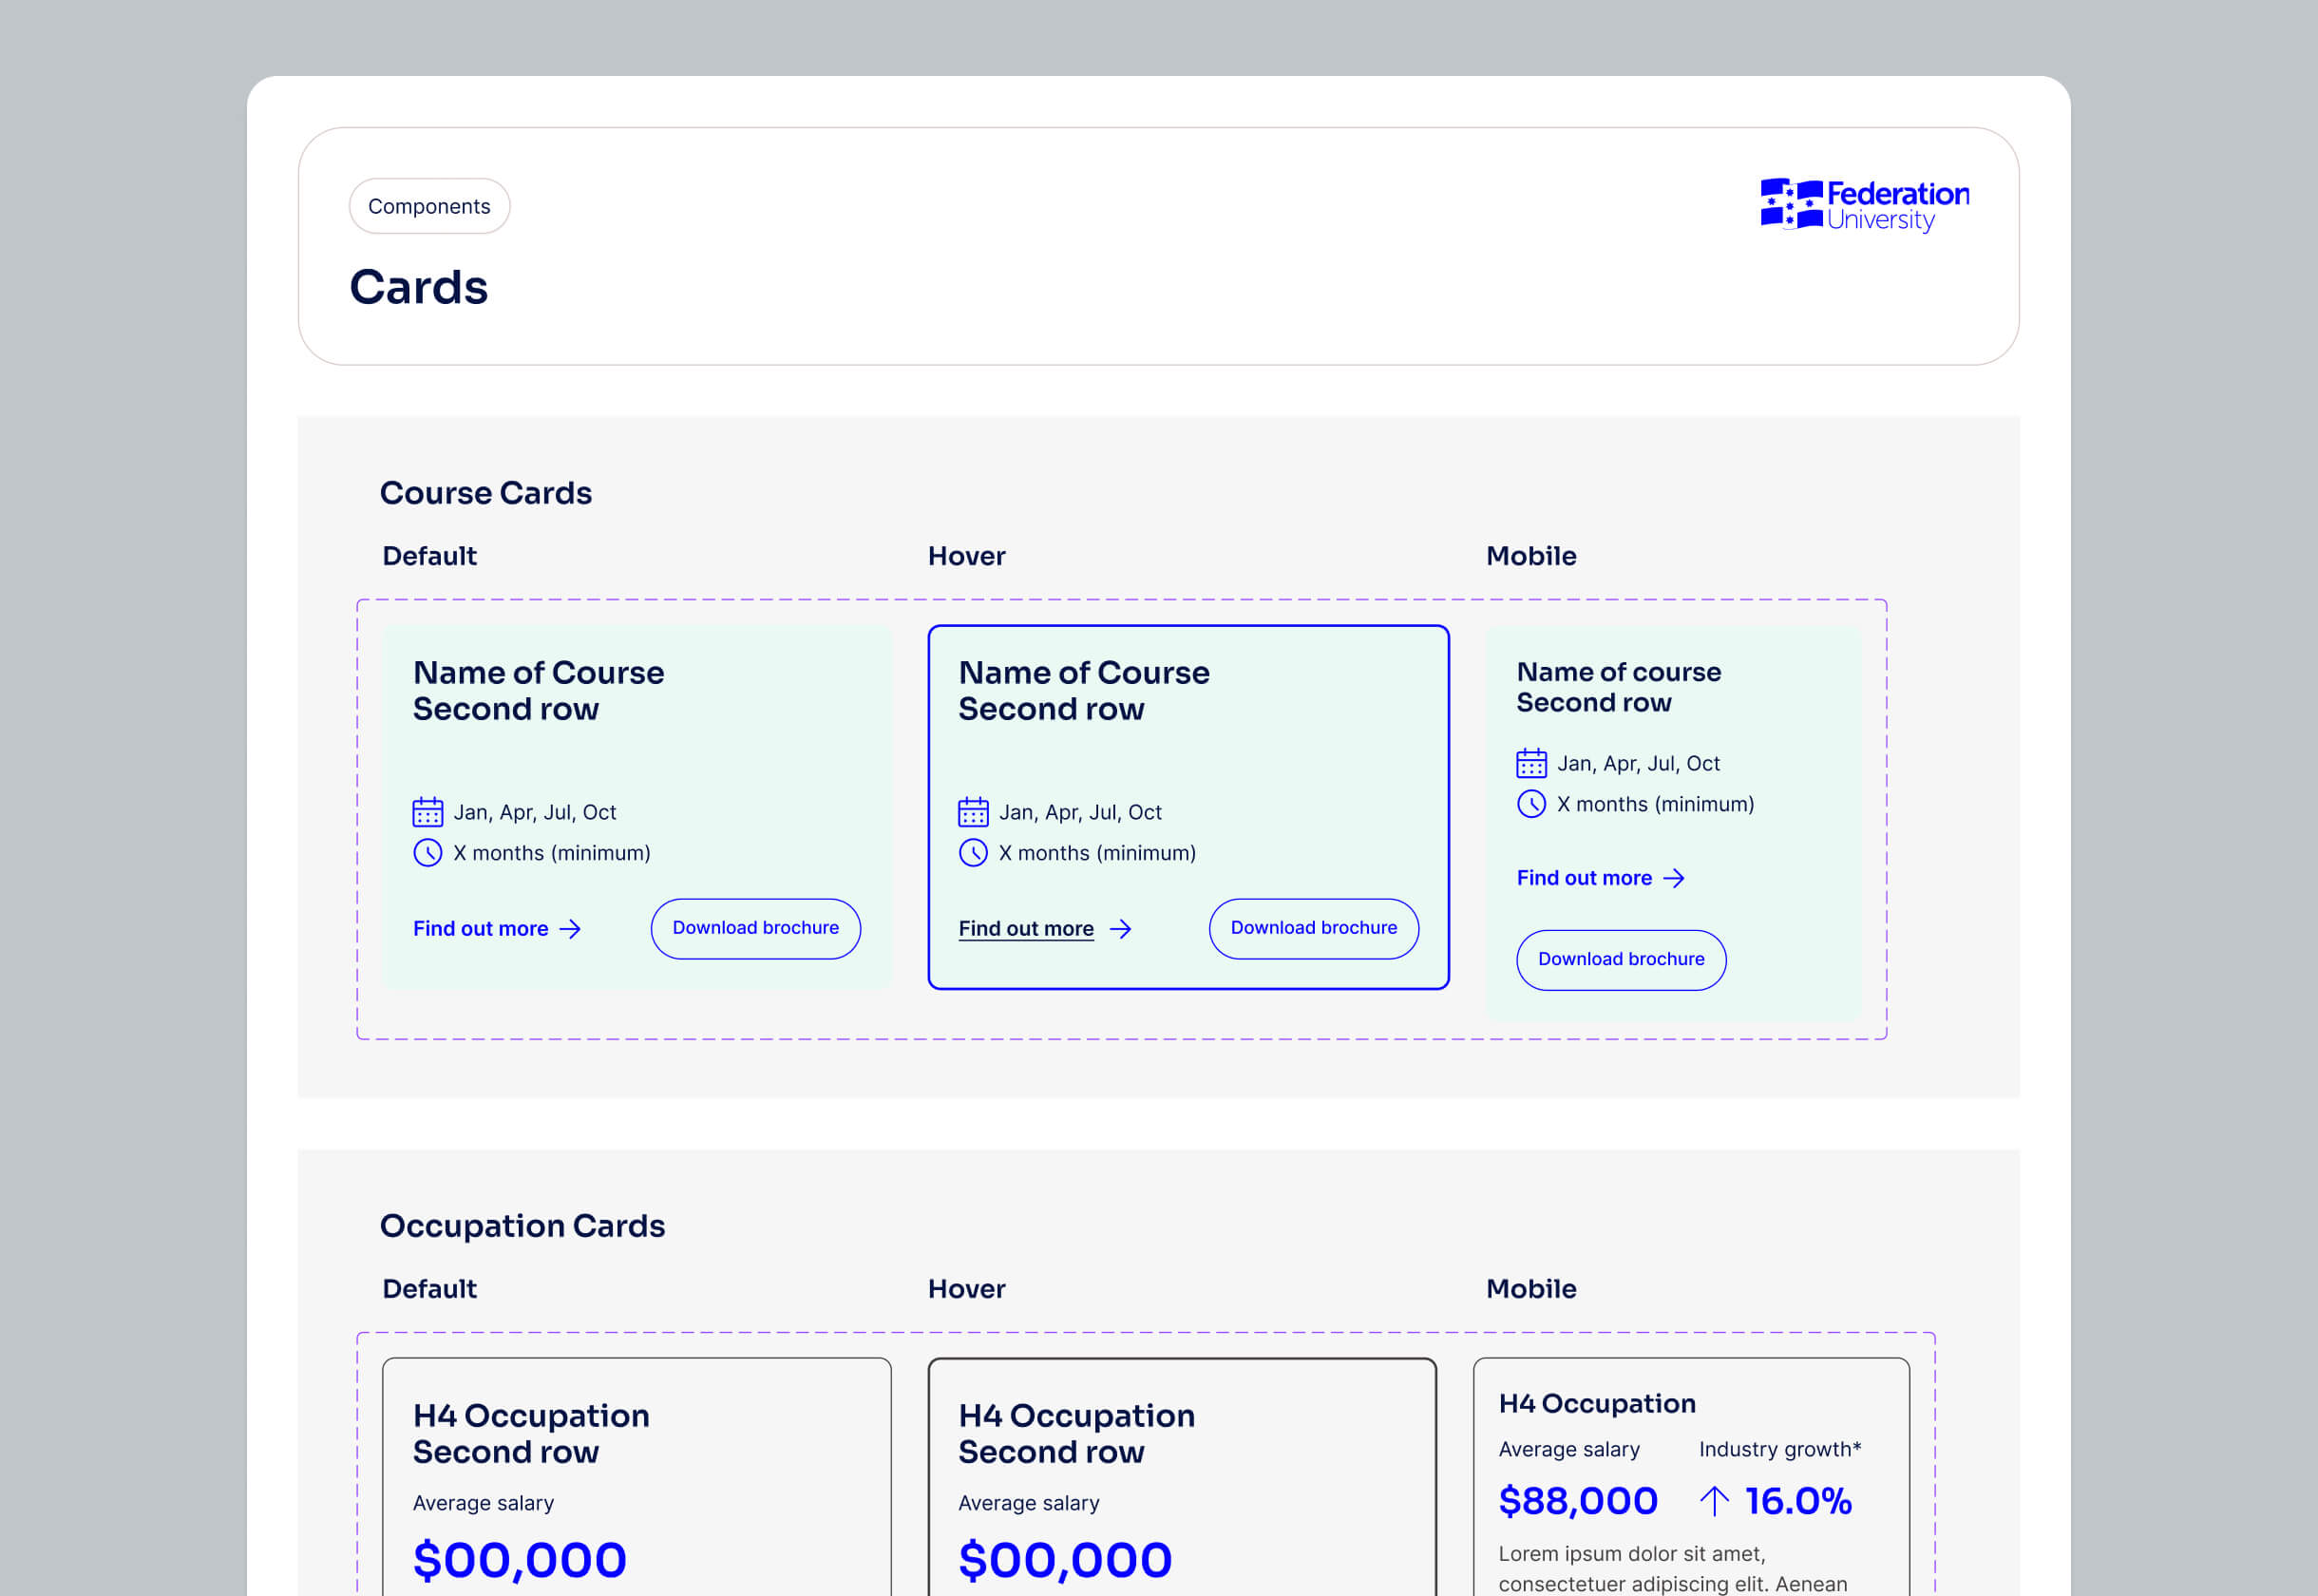The height and width of the screenshot is (1596, 2318).
Task: Click the Mobile label under Occupation Cards
Action: click(1531, 1289)
